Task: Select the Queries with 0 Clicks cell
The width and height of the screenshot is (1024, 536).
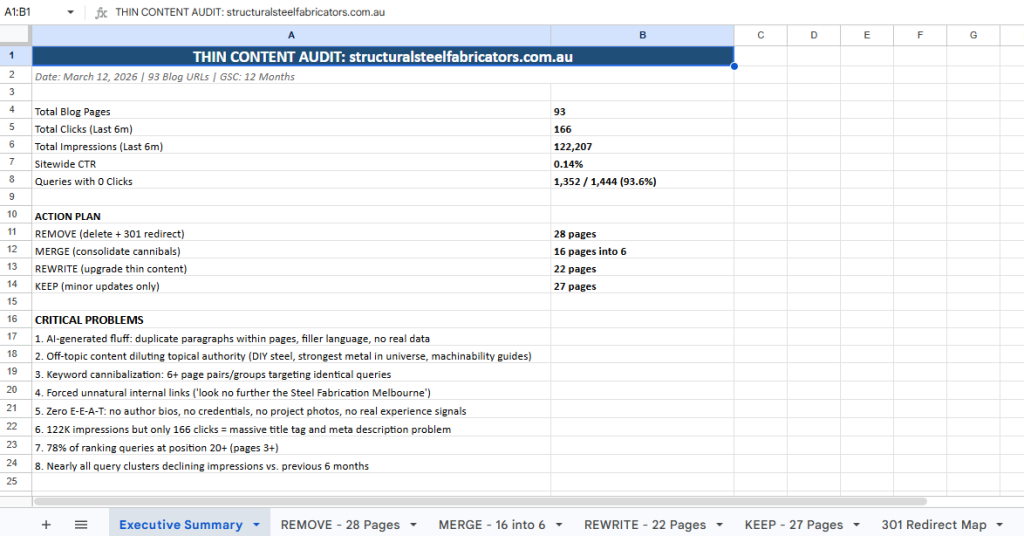Action: pyautogui.click(x=291, y=181)
